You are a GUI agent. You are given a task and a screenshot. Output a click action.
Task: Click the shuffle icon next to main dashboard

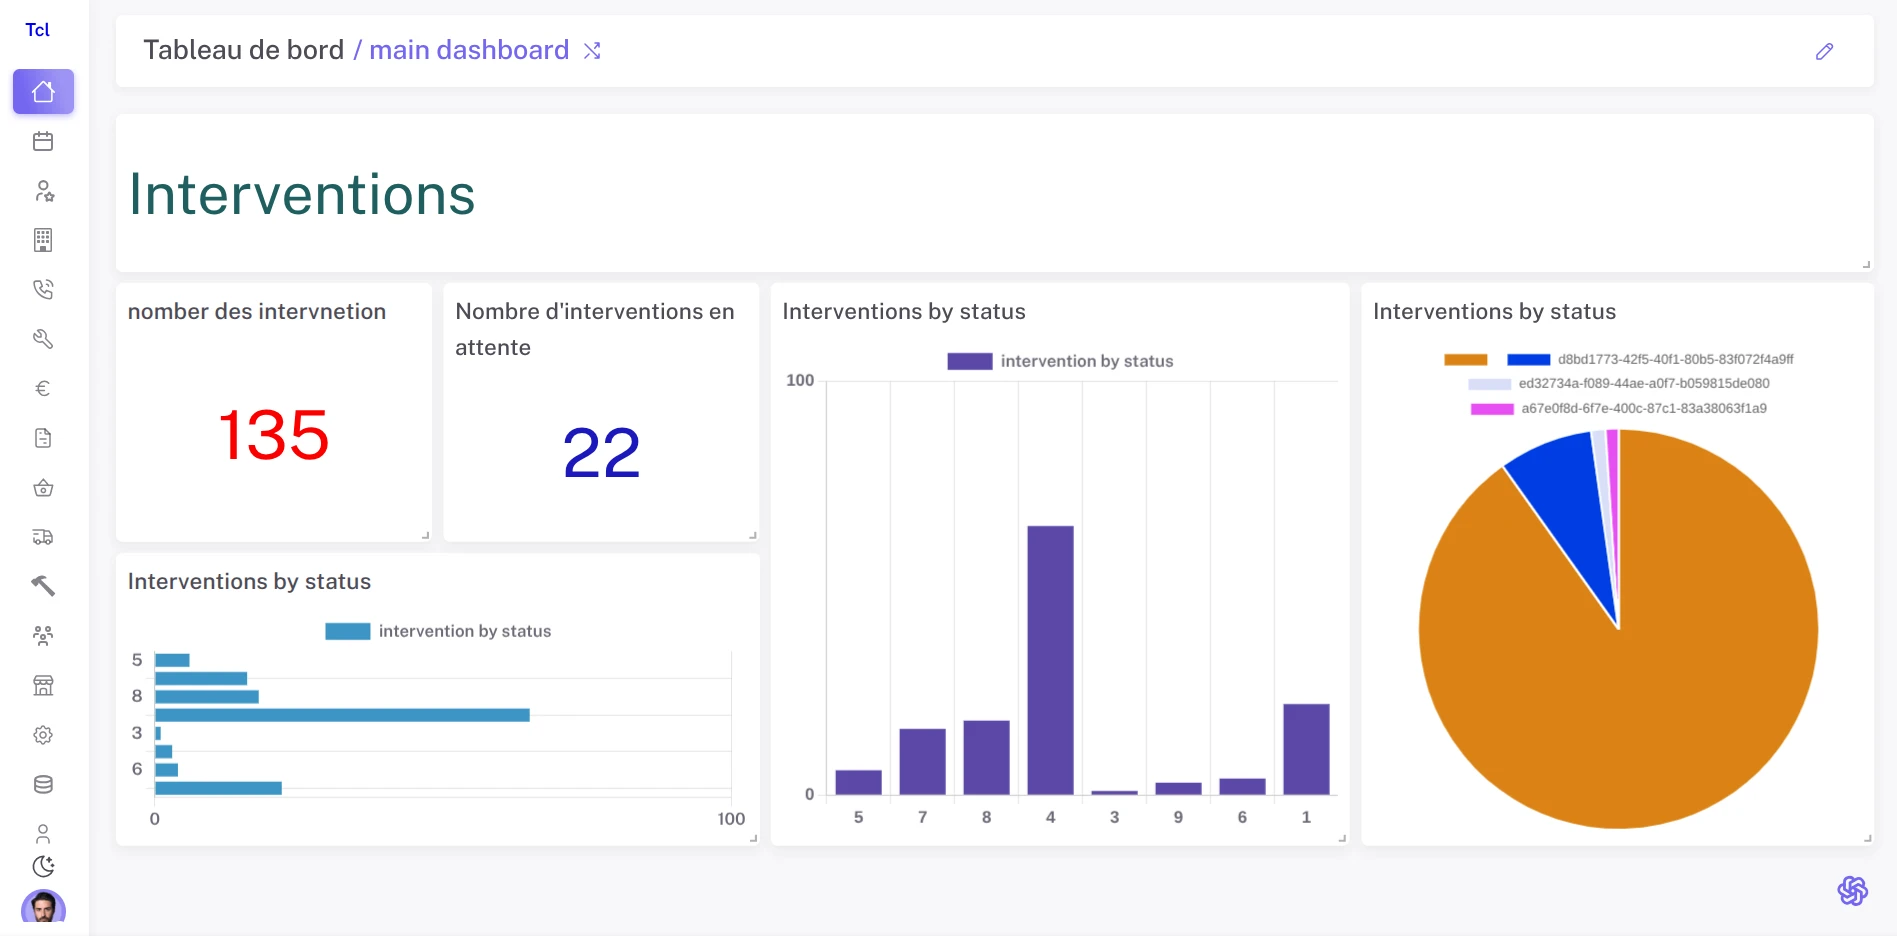[x=592, y=51]
